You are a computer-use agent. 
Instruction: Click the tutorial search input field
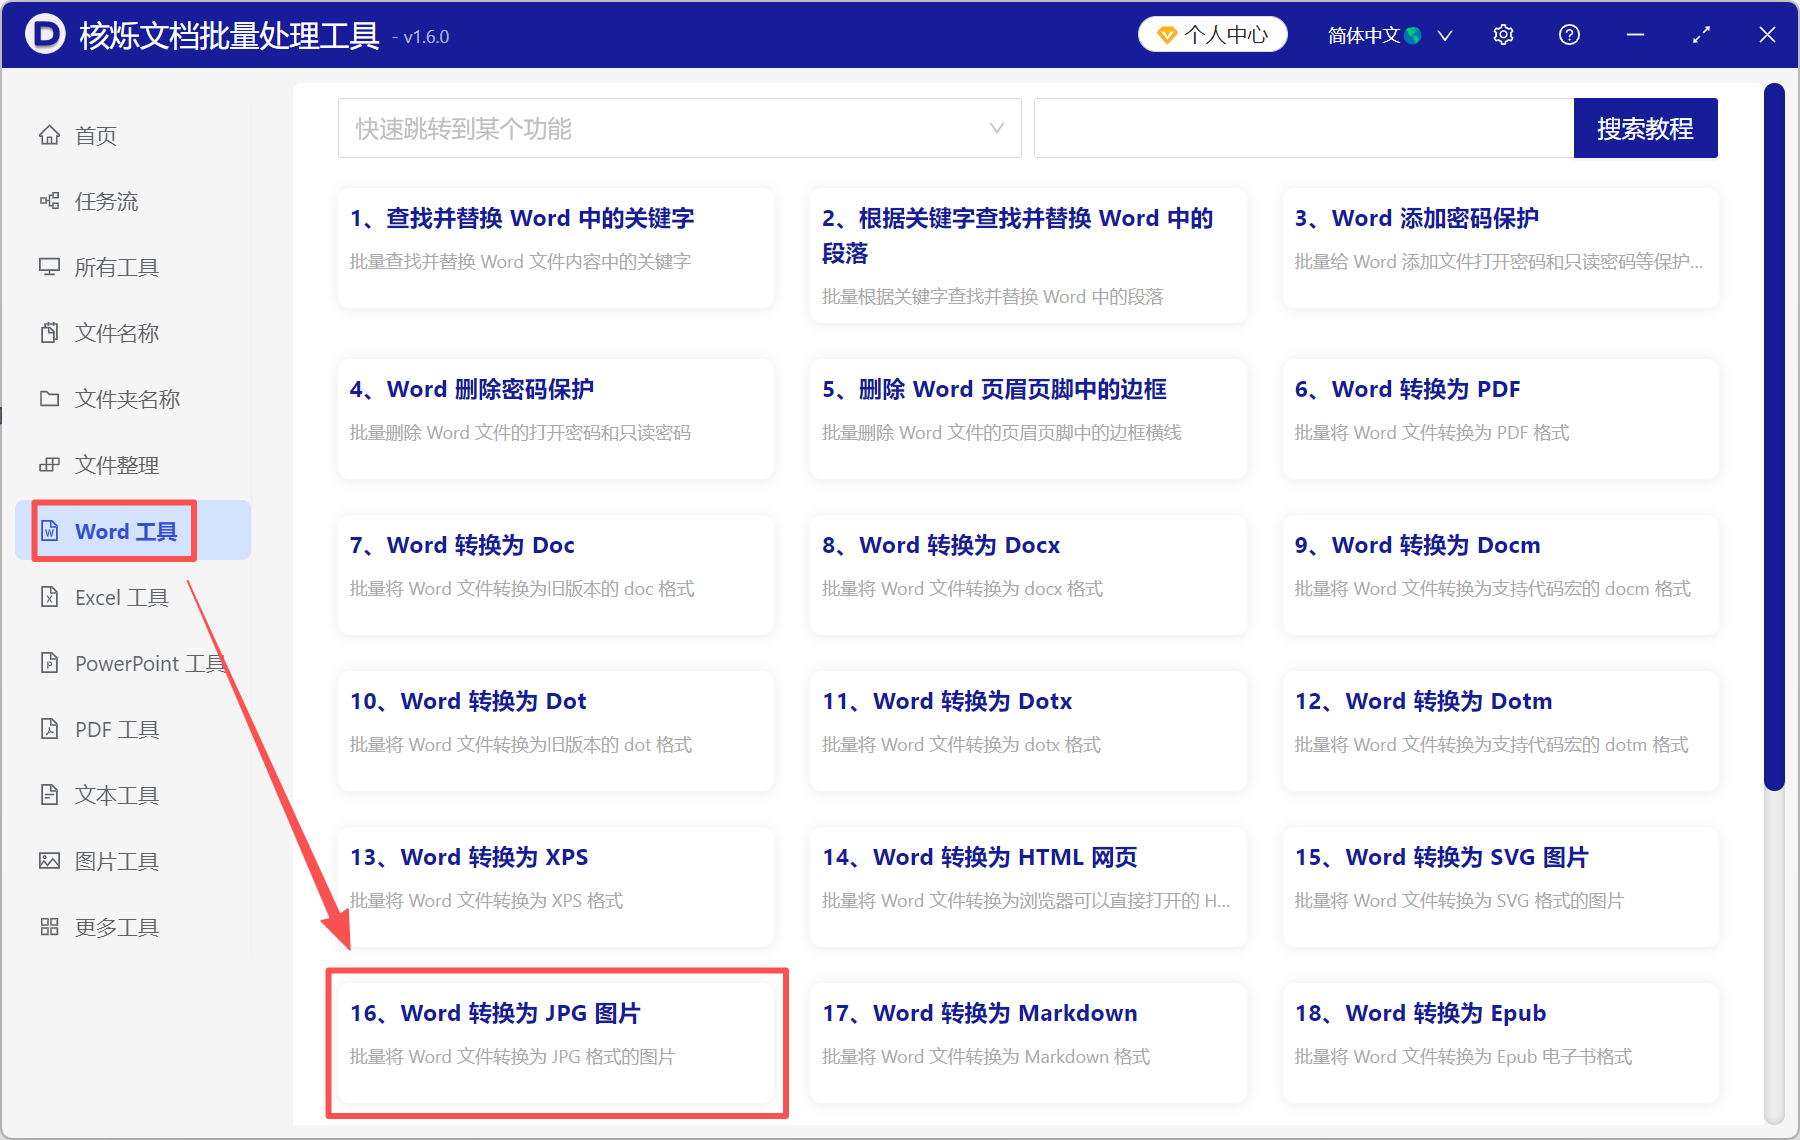1300,128
